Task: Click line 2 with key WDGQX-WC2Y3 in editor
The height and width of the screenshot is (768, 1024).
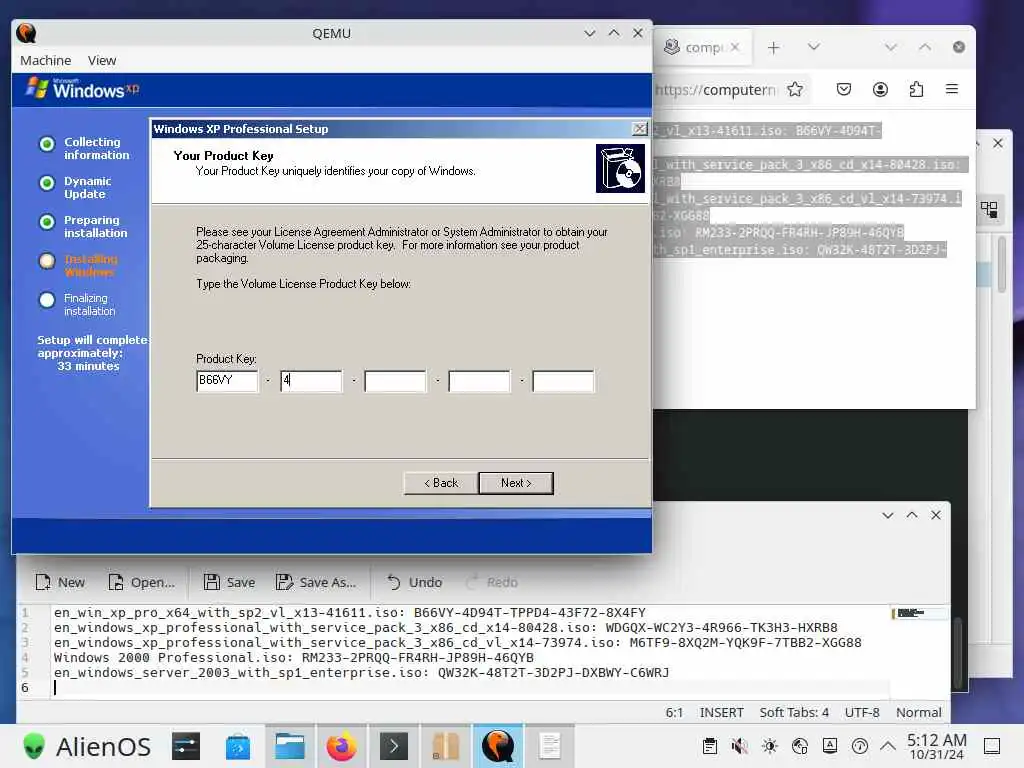Action: 445,628
